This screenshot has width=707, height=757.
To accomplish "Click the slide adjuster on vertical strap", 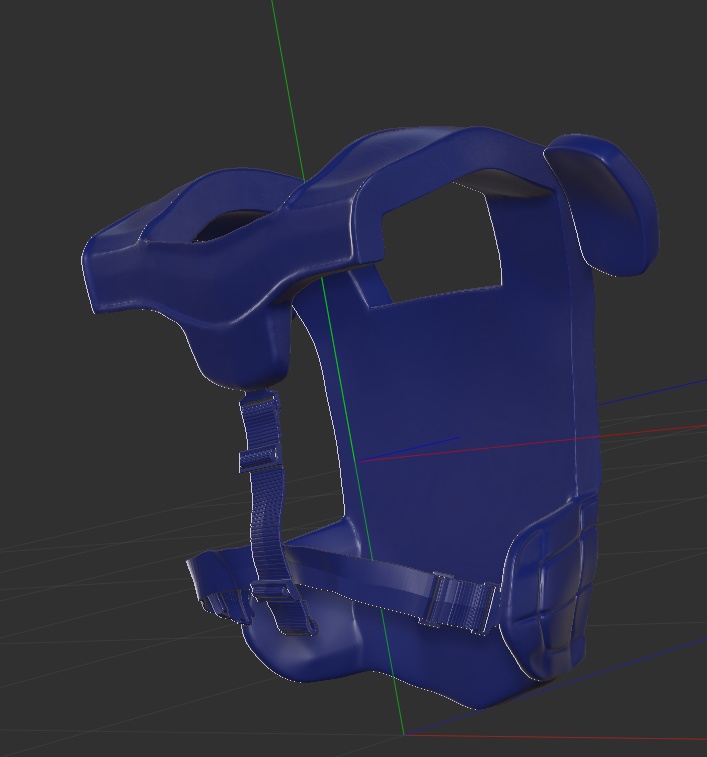I will pos(259,459).
